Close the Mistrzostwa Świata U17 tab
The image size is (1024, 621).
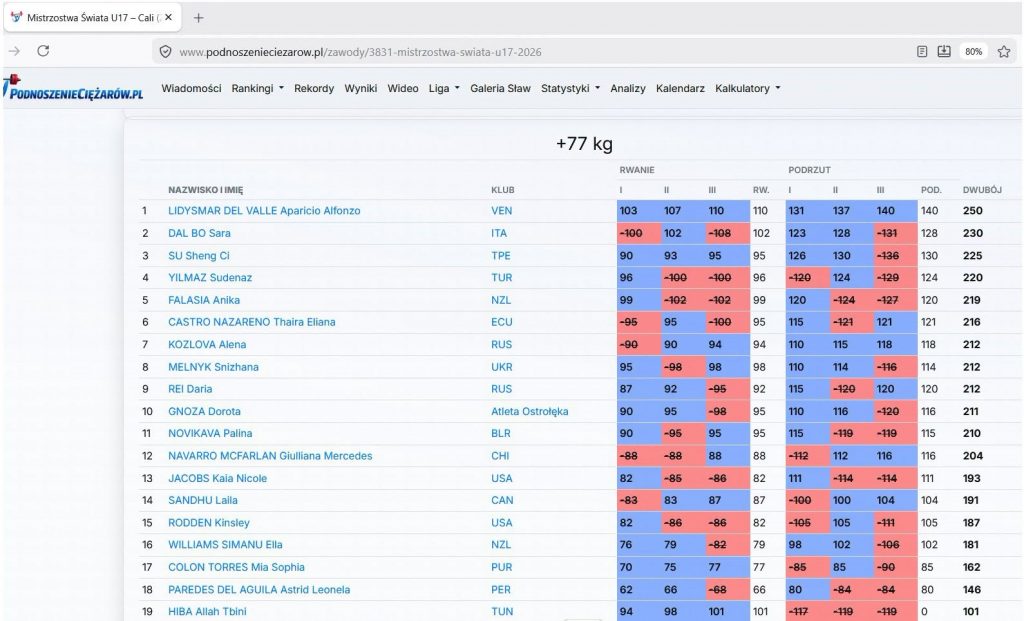(168, 18)
